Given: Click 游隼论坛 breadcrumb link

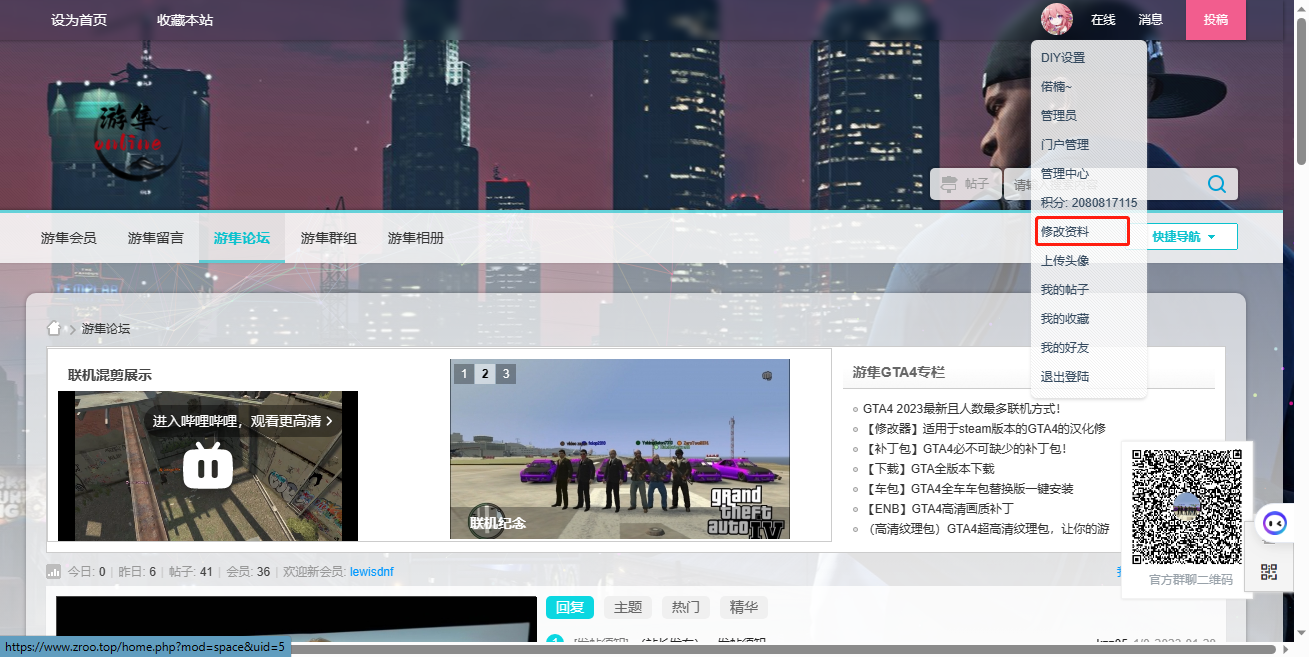Looking at the screenshot, I should click(x=106, y=328).
